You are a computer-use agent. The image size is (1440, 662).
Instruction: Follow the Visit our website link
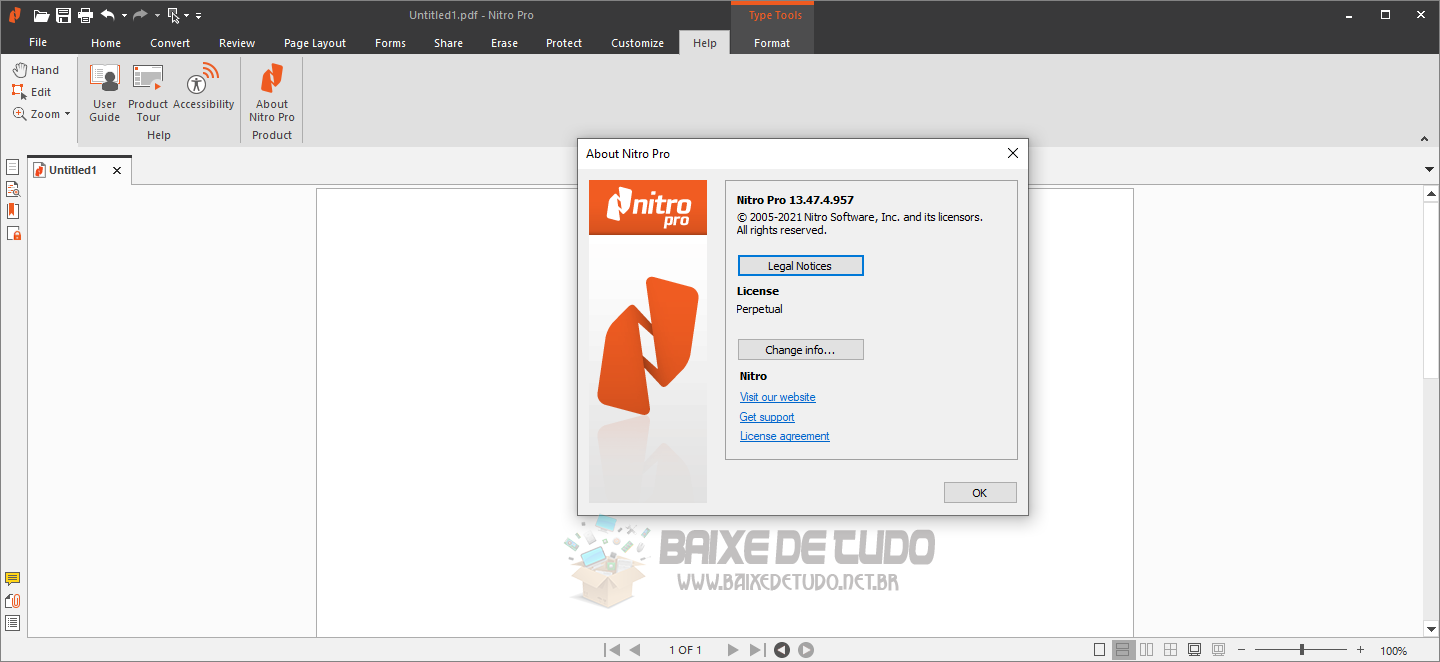coord(777,397)
